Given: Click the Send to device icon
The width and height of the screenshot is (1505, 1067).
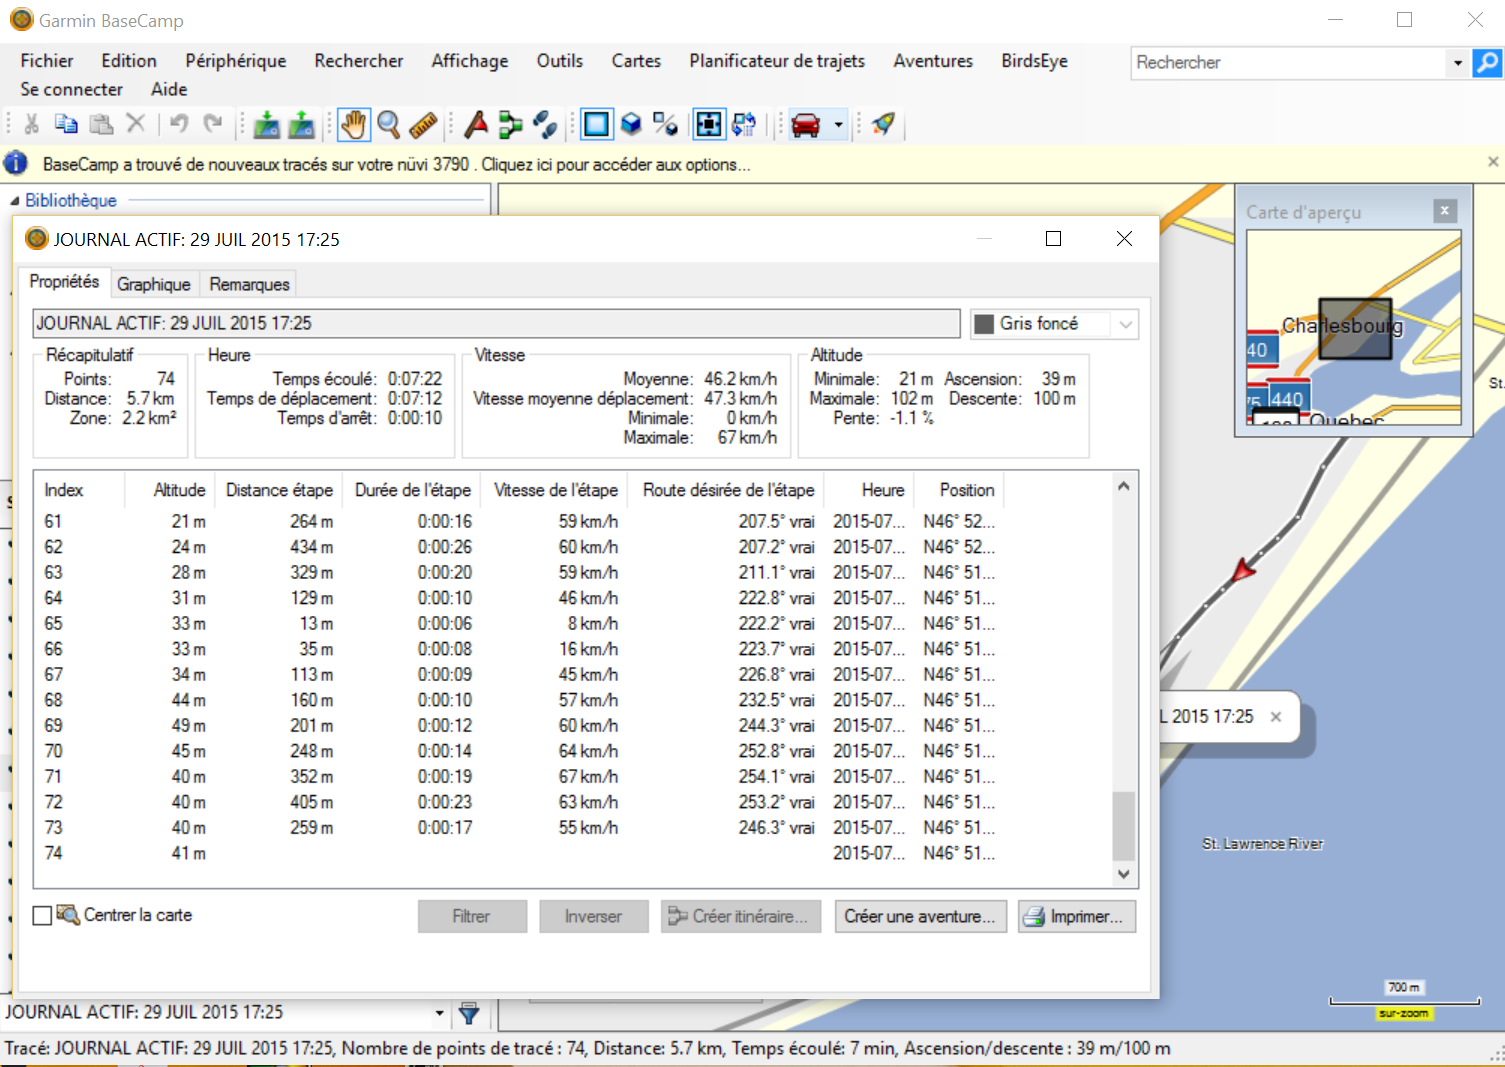Looking at the screenshot, I should 301,124.
